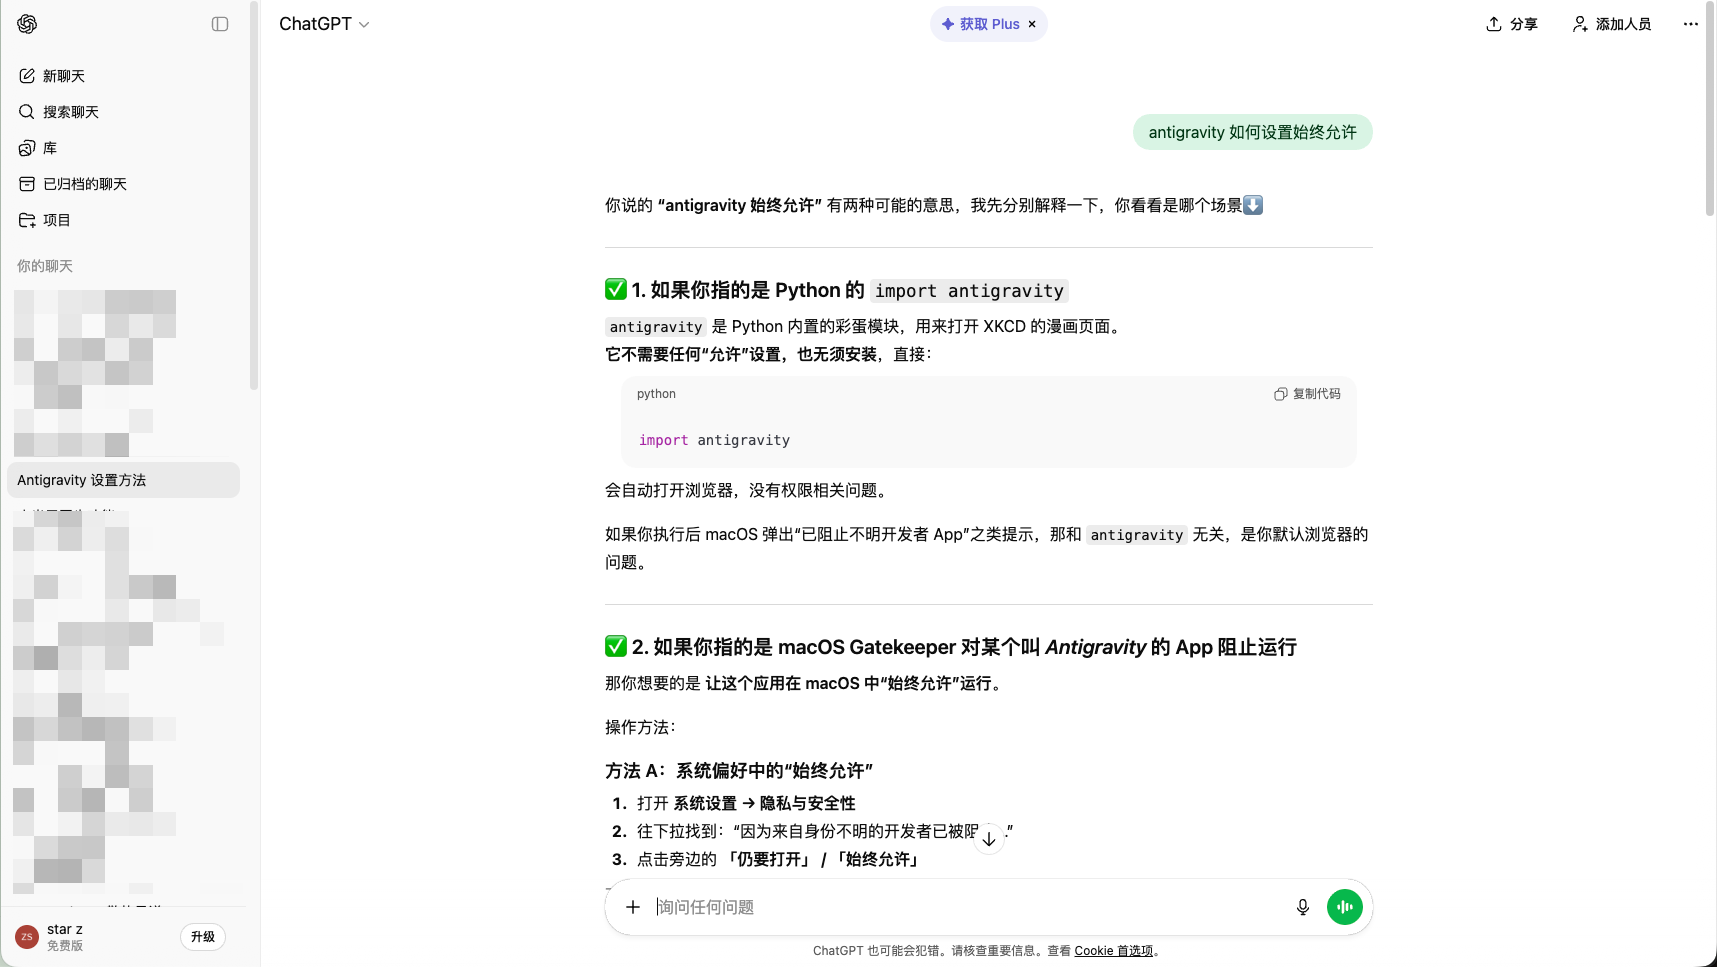Open the three-dot more options menu
The image size is (1717, 967).
pos(1690,24)
